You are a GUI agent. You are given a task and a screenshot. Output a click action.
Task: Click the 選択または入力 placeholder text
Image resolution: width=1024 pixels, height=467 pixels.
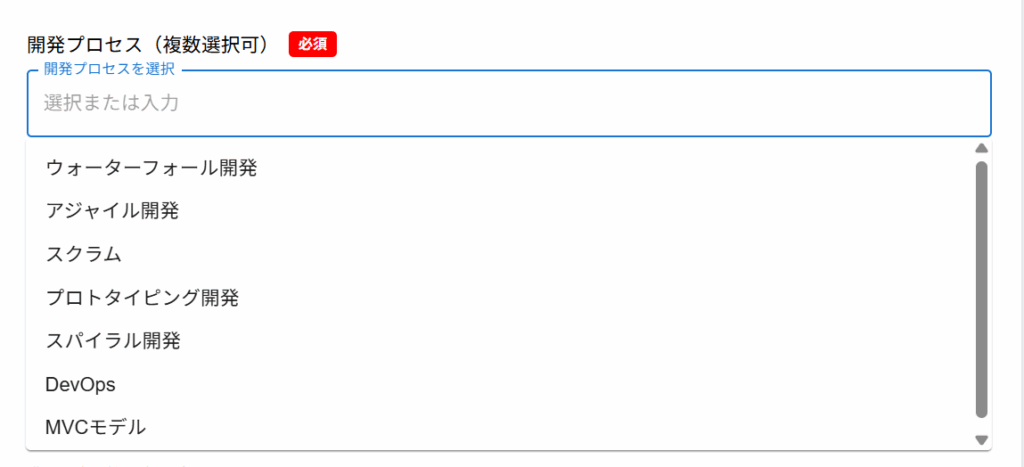[x=111, y=103]
